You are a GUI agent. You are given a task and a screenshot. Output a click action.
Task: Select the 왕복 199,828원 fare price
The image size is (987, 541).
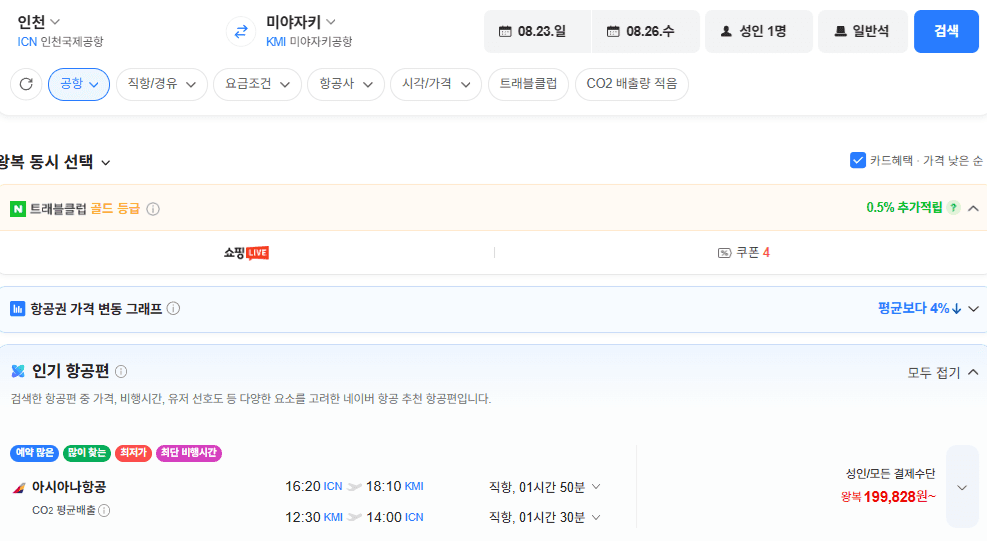[888, 497]
